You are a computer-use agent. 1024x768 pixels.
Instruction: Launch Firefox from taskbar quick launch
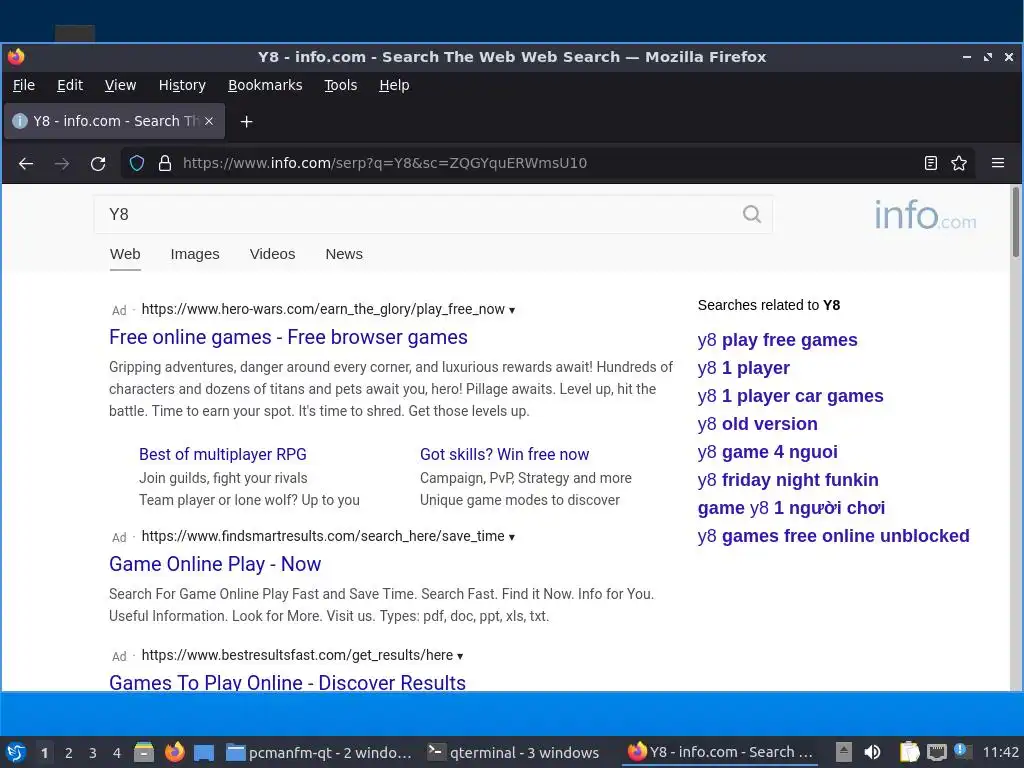coord(174,752)
